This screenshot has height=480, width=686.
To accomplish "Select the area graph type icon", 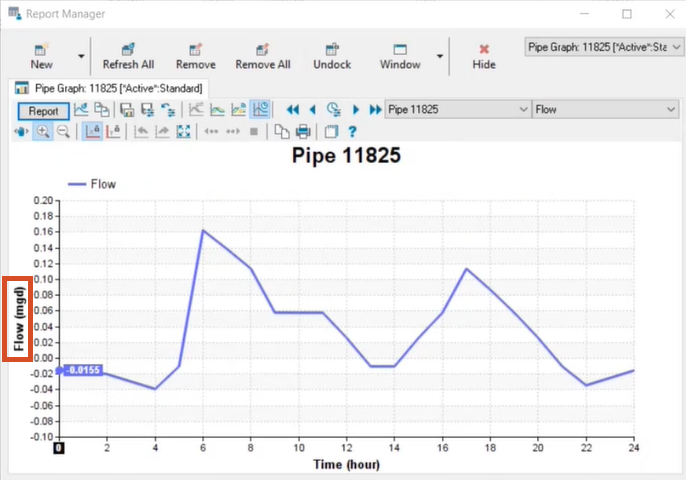I will (x=217, y=109).
